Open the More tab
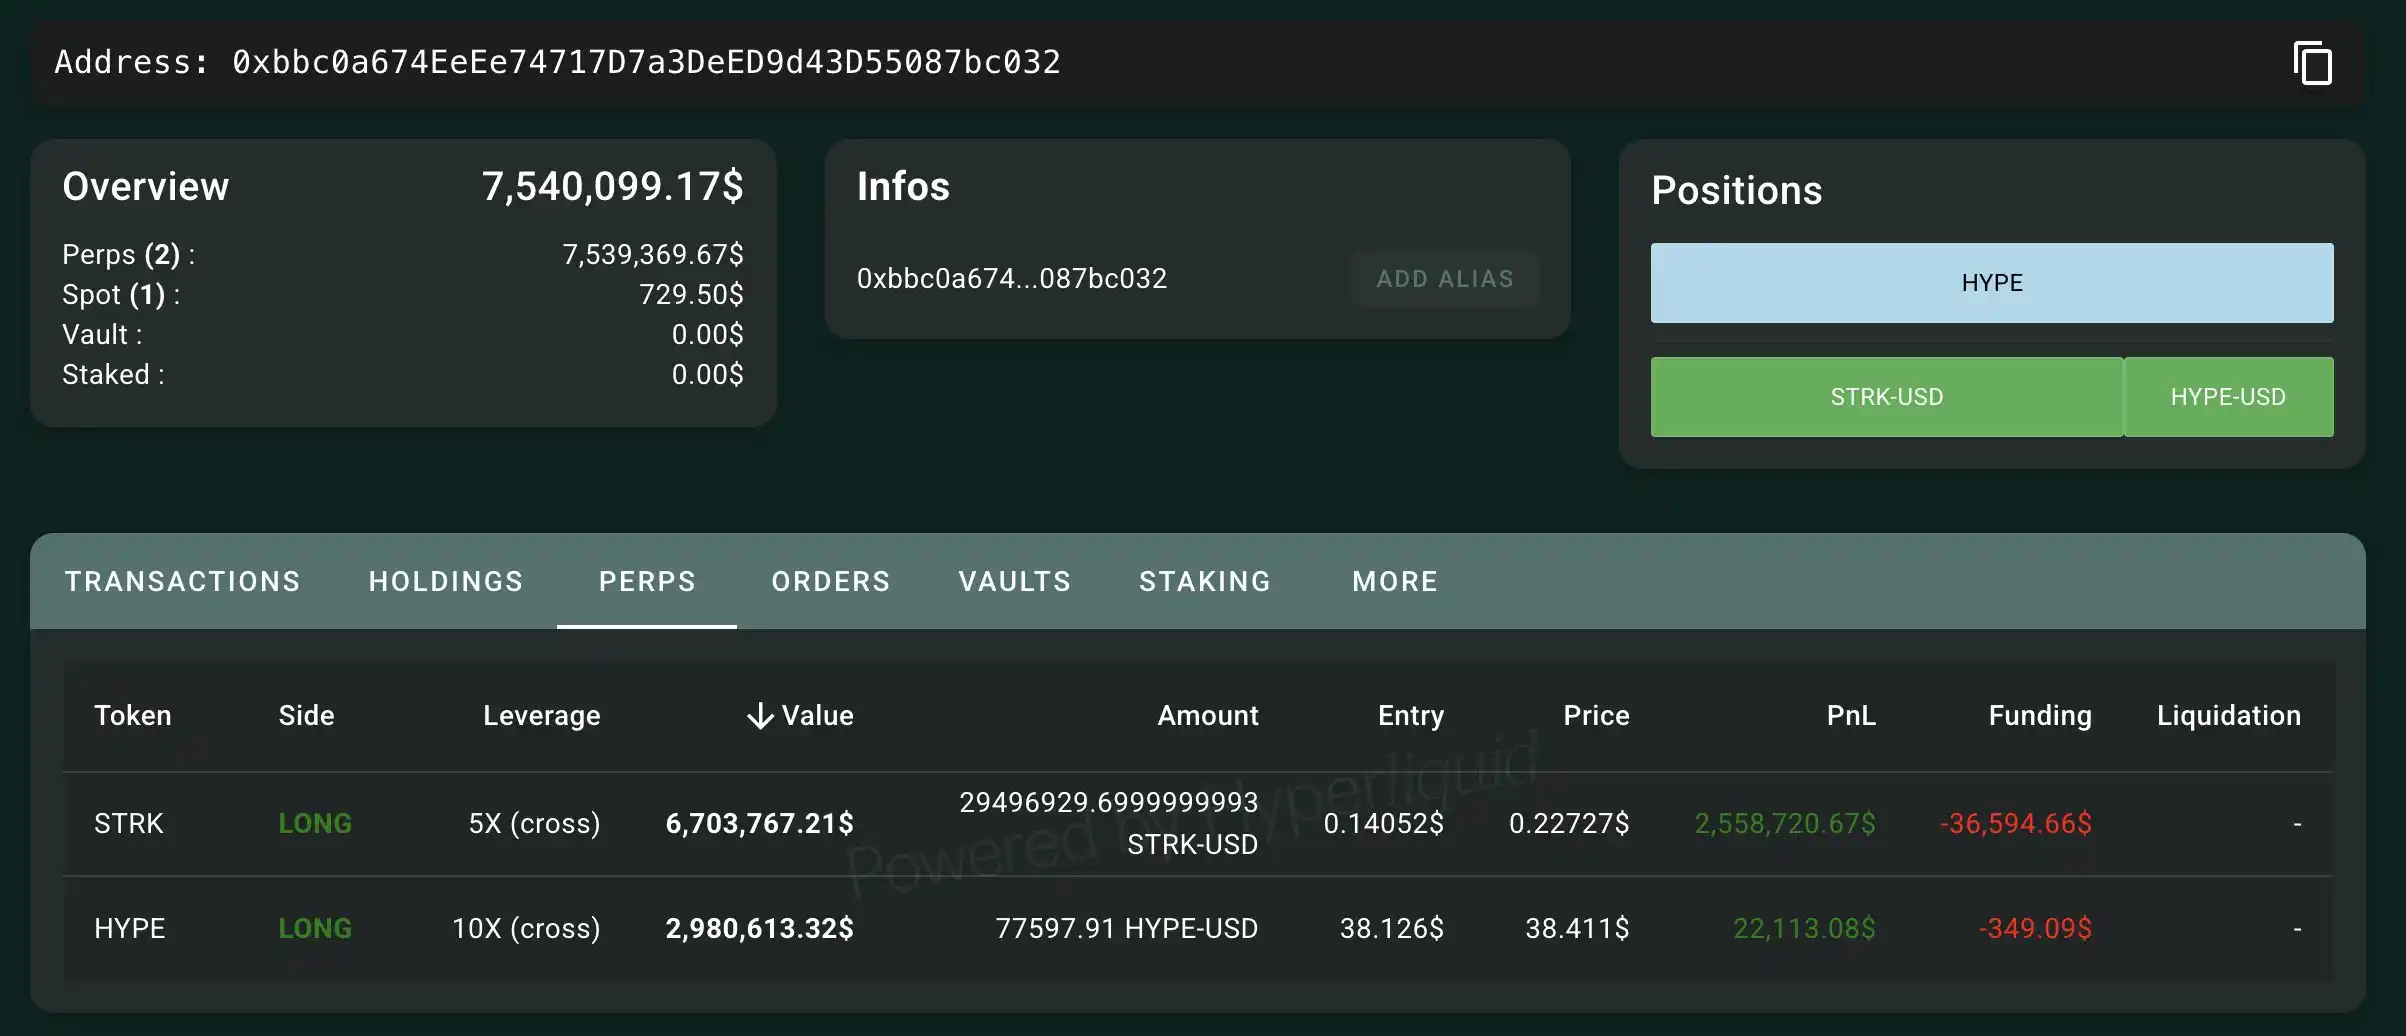This screenshot has width=2406, height=1036. tap(1394, 581)
